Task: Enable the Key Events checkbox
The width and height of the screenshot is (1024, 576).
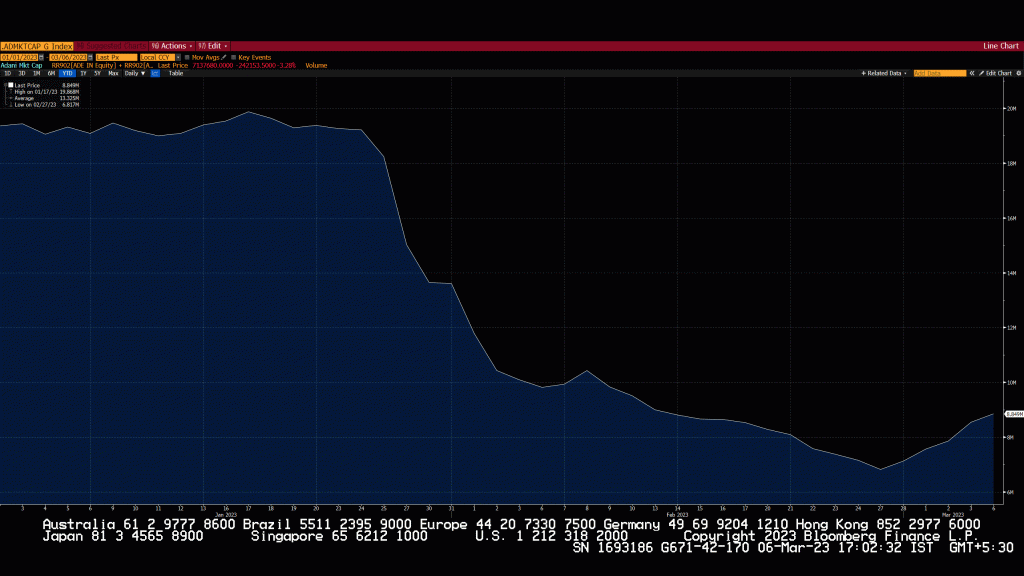Action: [233, 57]
